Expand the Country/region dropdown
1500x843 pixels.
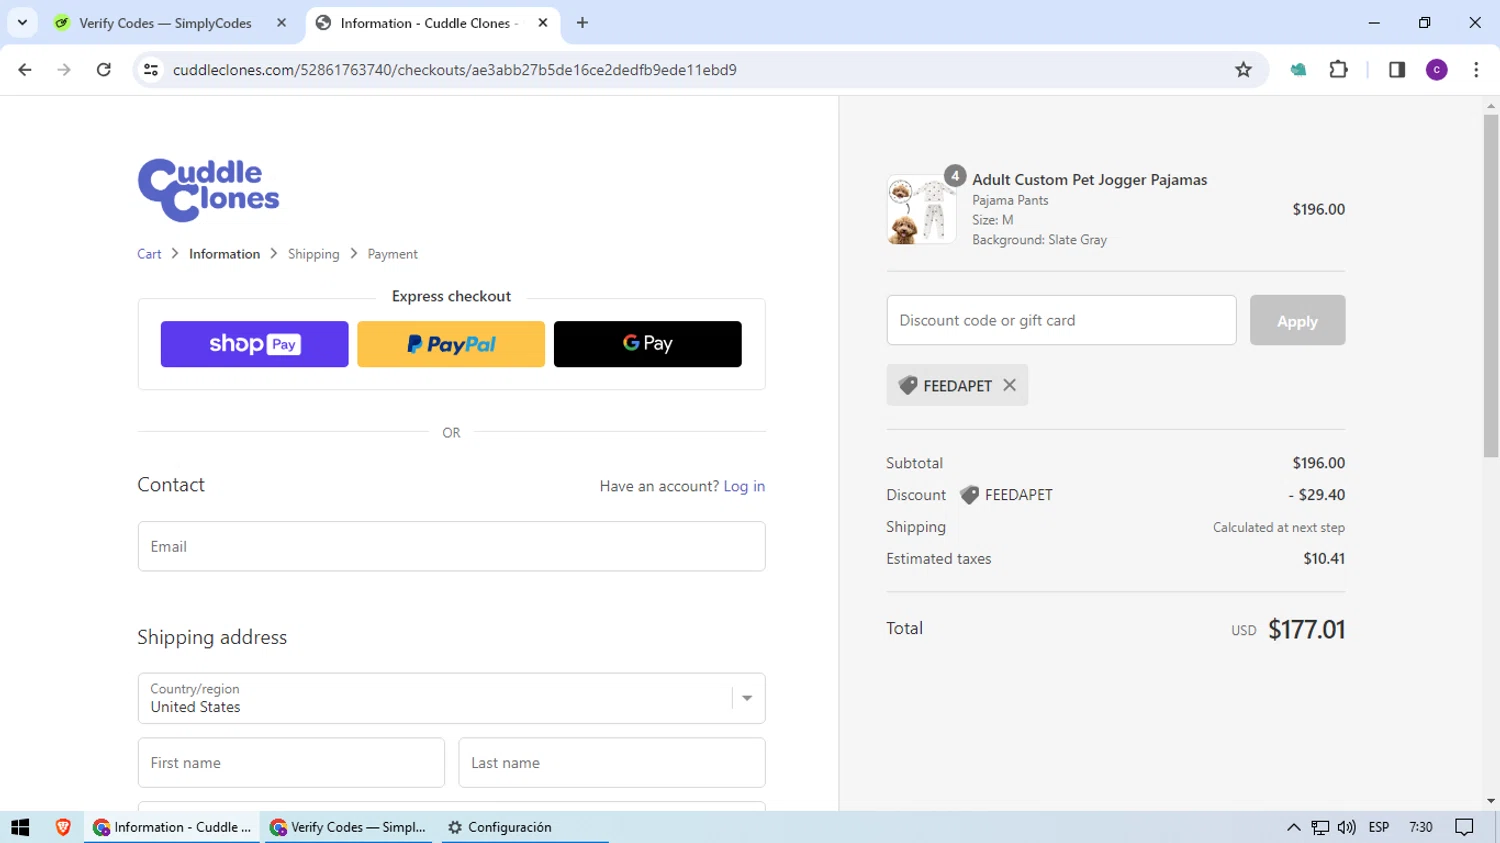451,698
